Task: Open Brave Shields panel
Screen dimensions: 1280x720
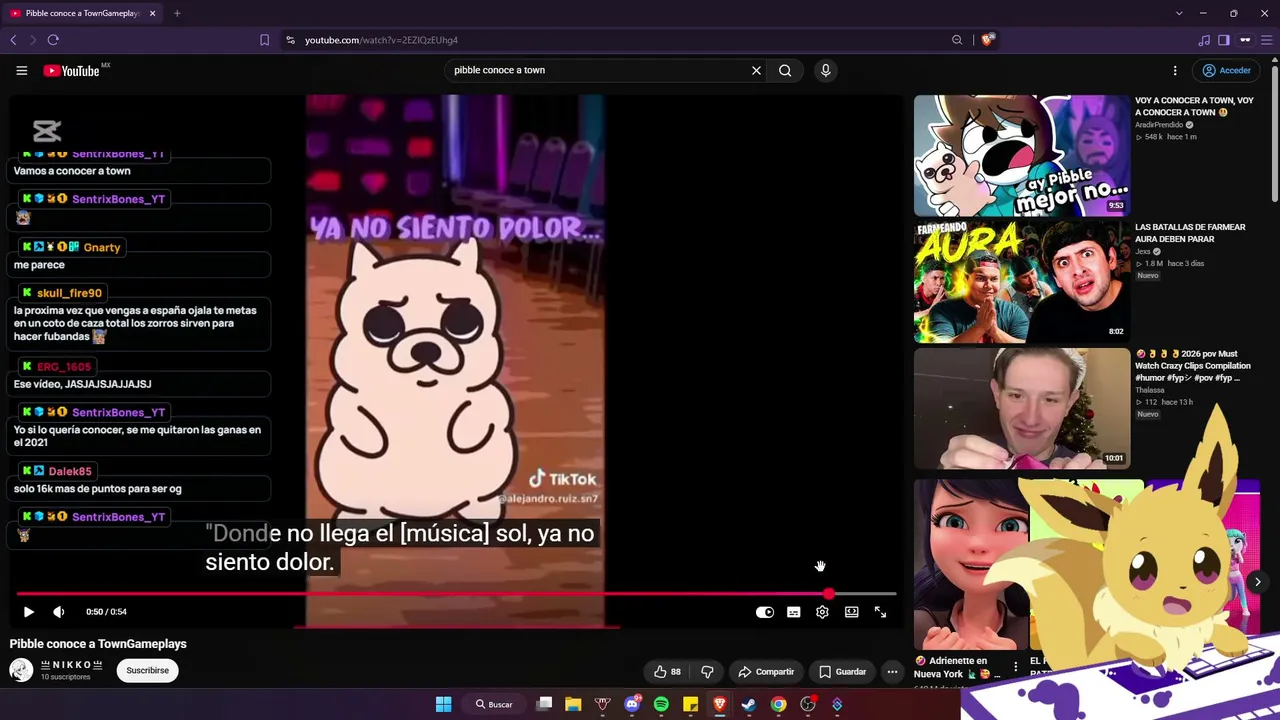Action: tap(987, 40)
